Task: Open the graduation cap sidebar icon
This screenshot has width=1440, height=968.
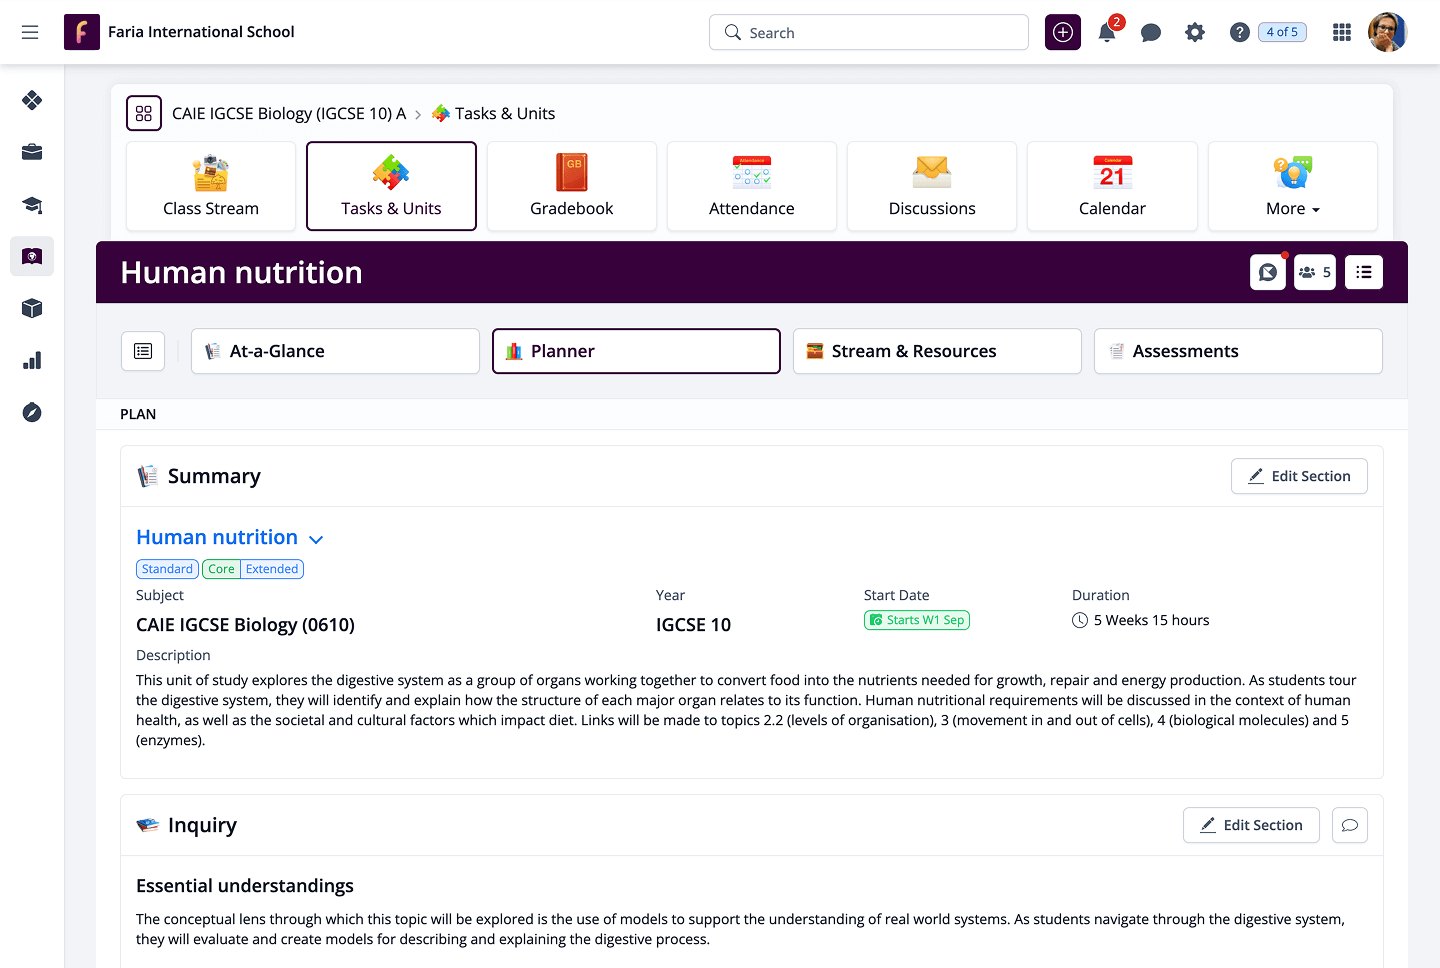Action: tap(32, 205)
